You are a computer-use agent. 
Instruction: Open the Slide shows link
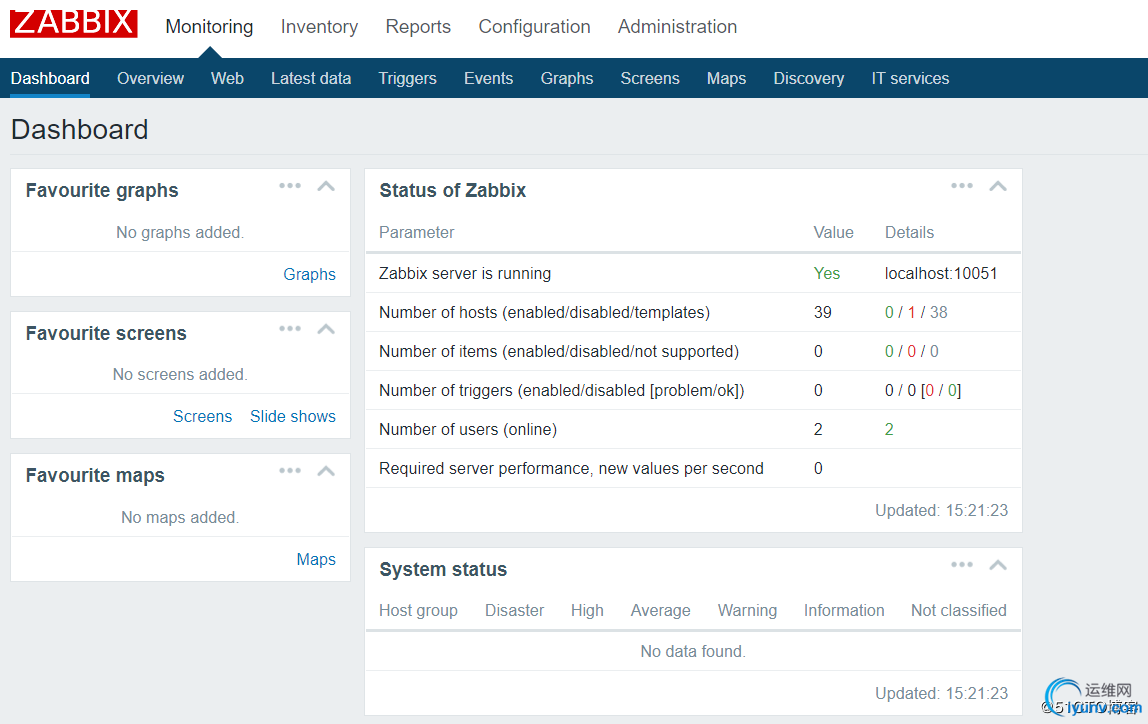tap(293, 417)
